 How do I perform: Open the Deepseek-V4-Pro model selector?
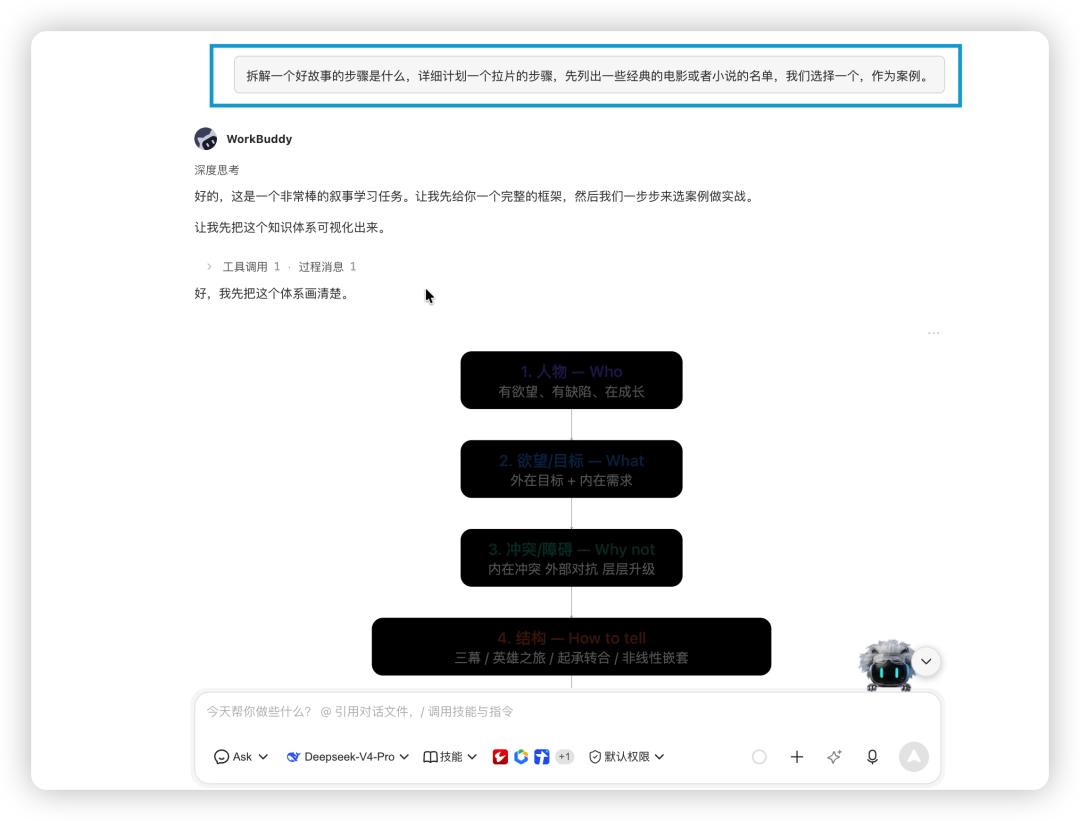(348, 756)
